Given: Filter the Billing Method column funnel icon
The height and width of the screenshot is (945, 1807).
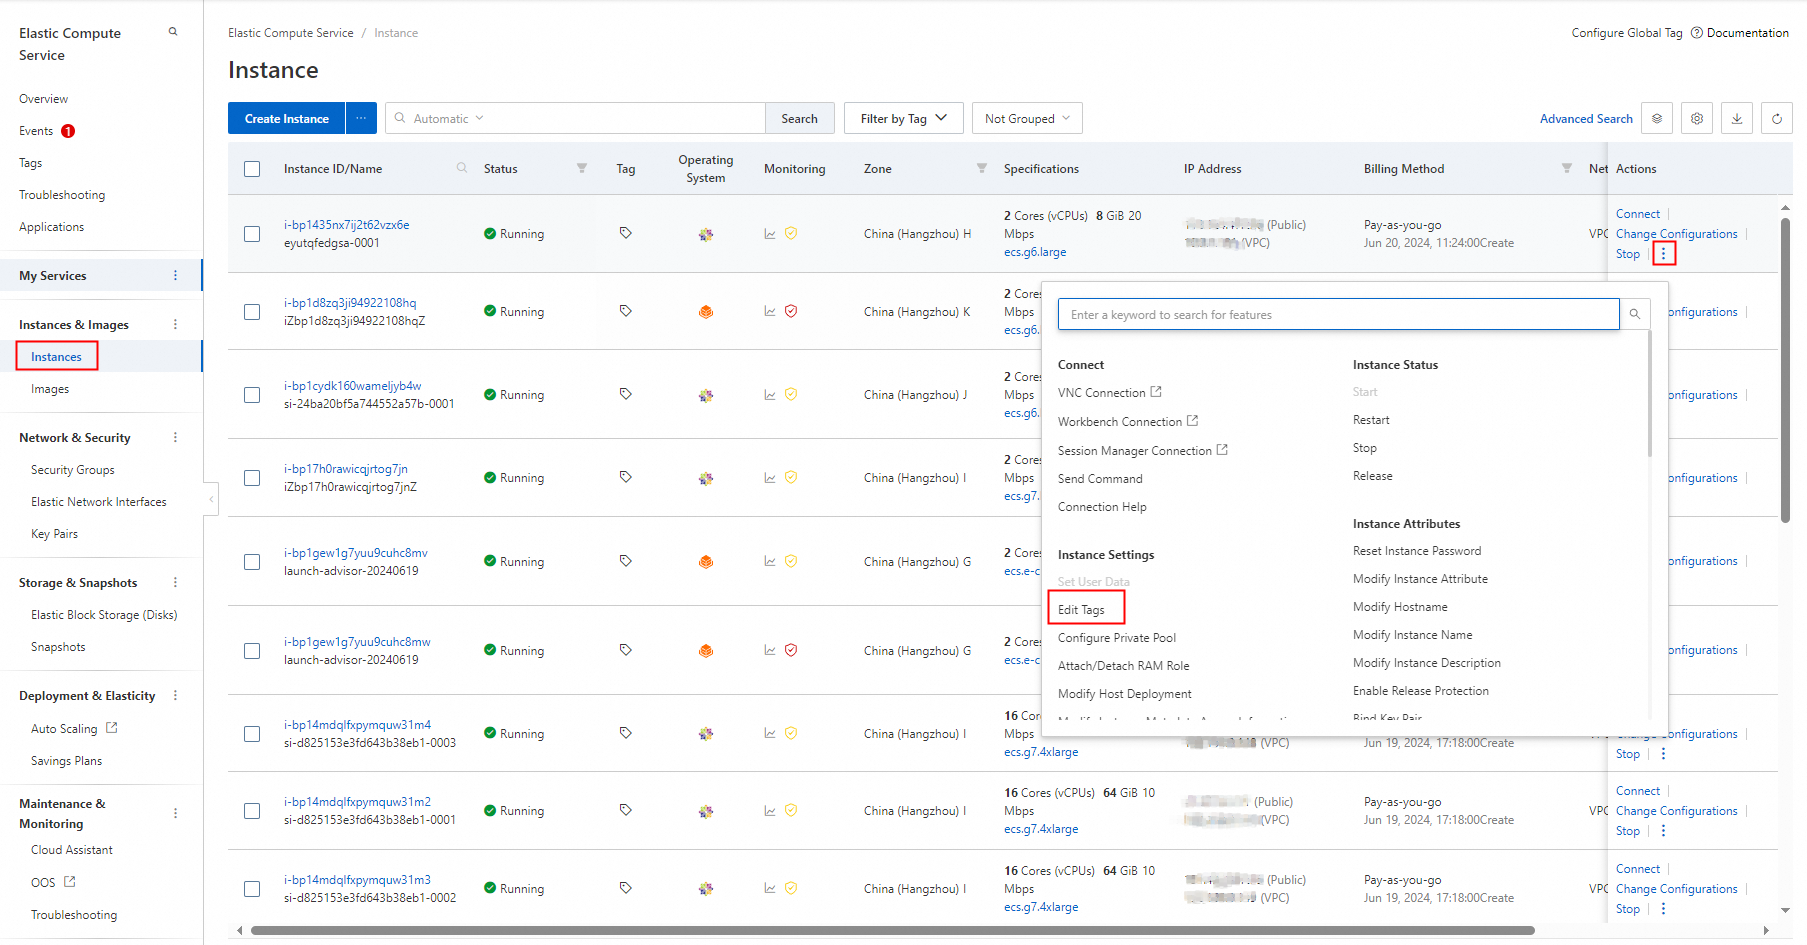Looking at the screenshot, I should [x=1567, y=168].
